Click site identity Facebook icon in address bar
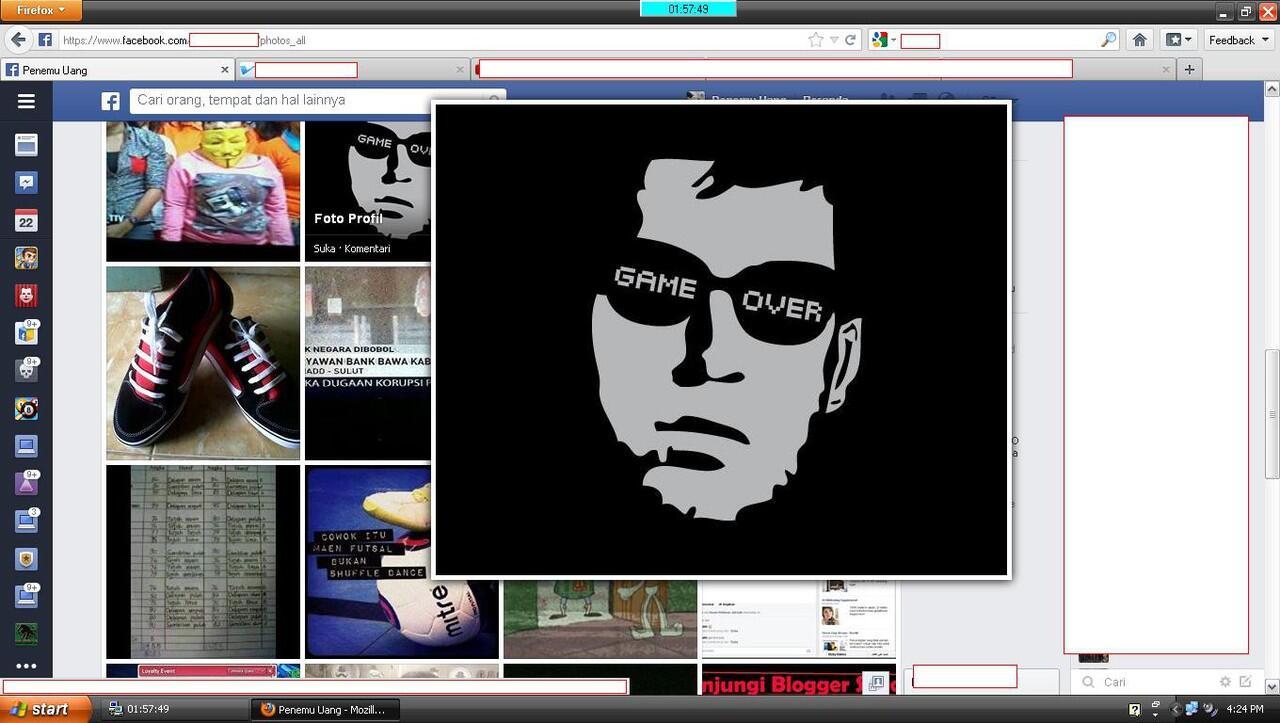The image size is (1280, 723). [45, 40]
